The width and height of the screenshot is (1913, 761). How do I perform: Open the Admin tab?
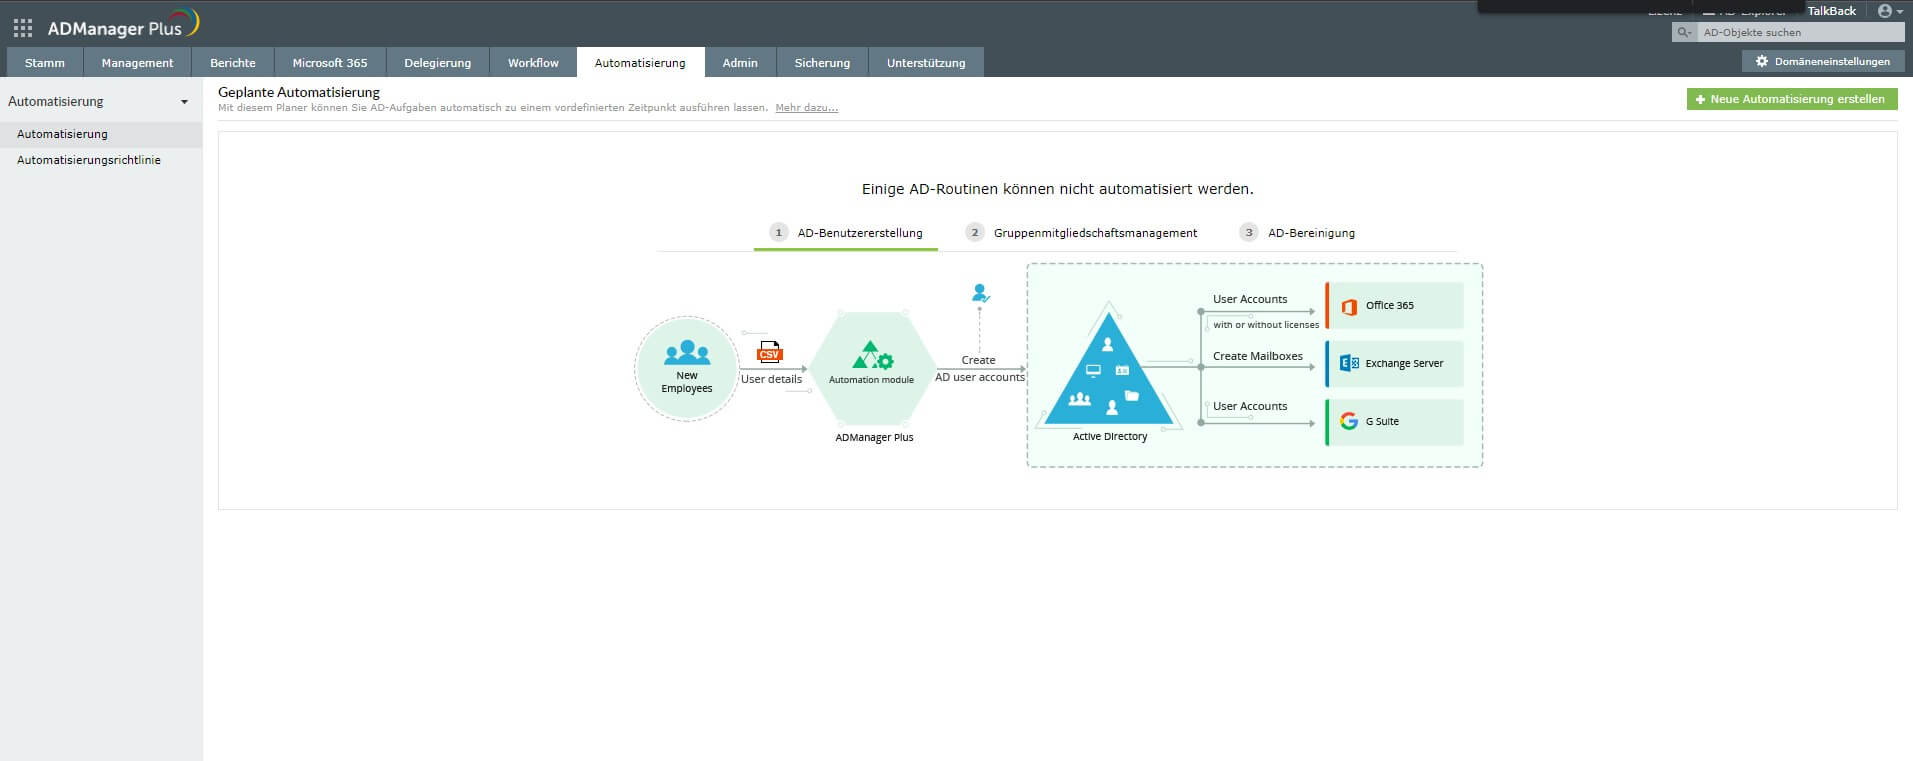click(x=740, y=62)
